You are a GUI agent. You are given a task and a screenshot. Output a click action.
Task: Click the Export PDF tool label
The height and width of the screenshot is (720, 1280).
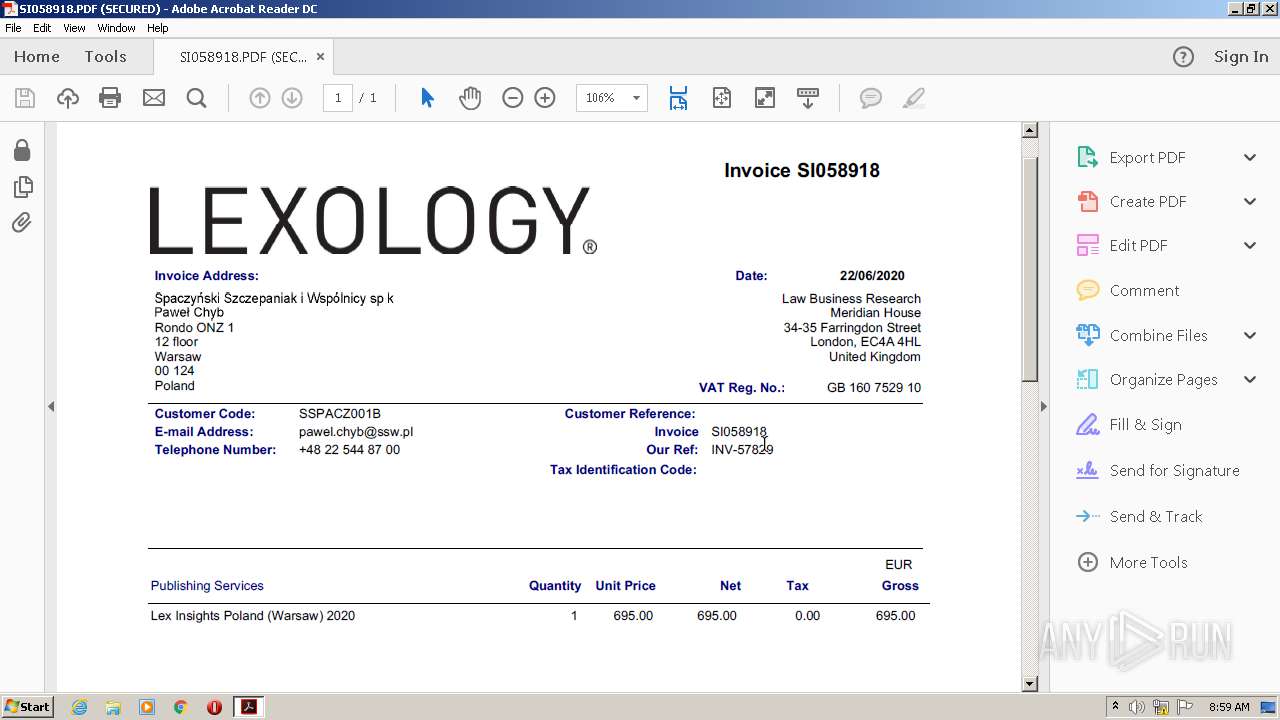(1147, 158)
